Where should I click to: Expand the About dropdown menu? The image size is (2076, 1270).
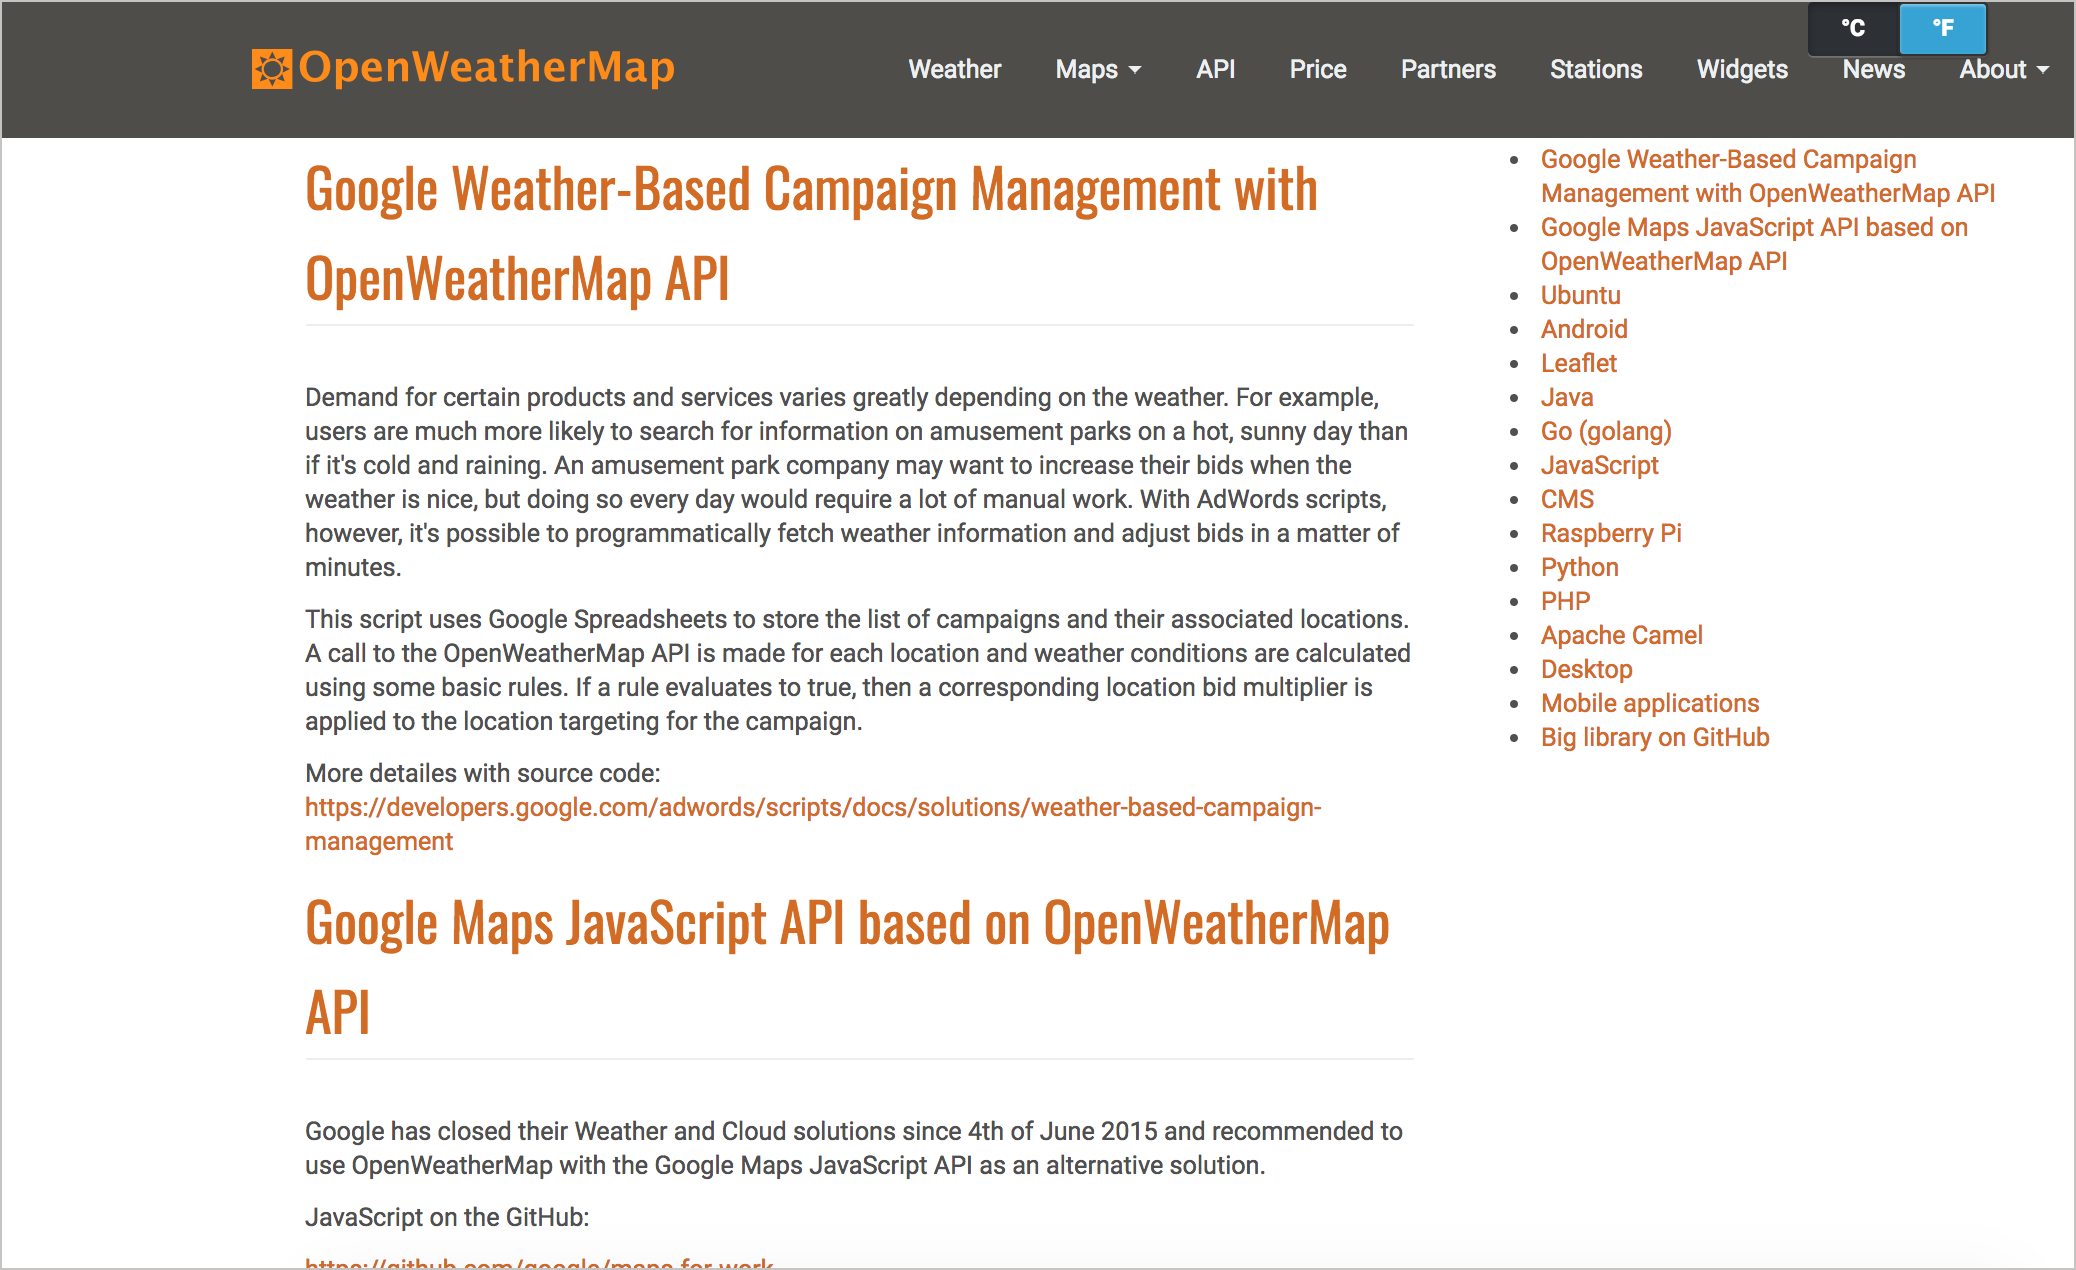tap(2004, 69)
